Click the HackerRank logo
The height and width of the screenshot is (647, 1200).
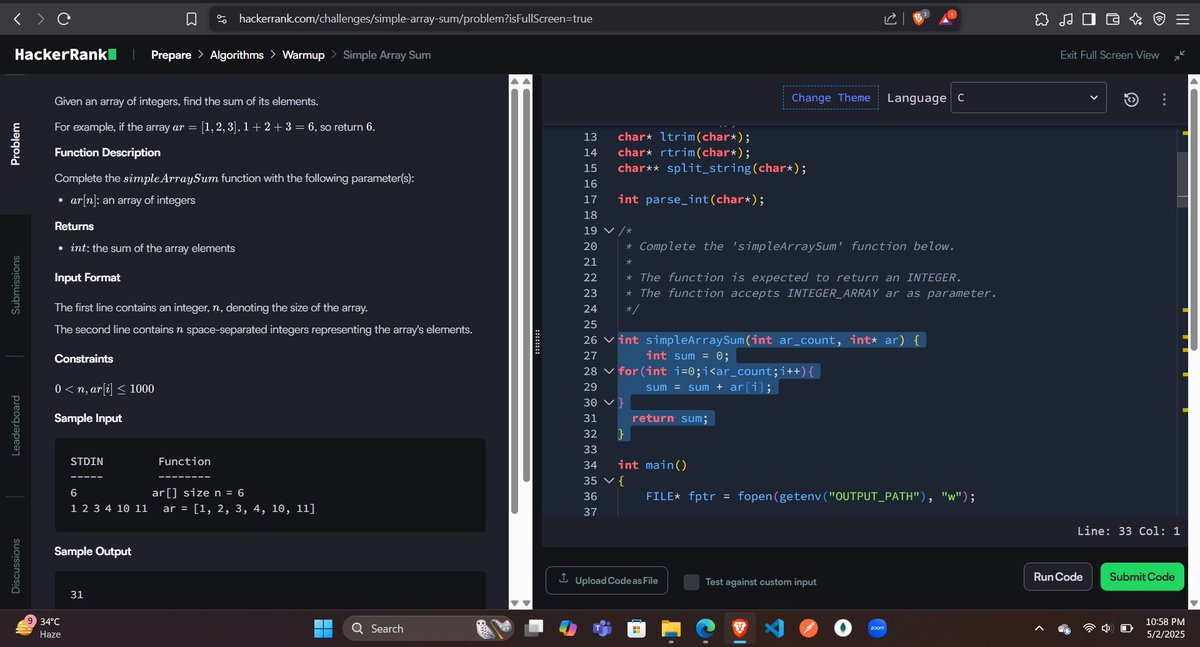pyautogui.click(x=67, y=55)
